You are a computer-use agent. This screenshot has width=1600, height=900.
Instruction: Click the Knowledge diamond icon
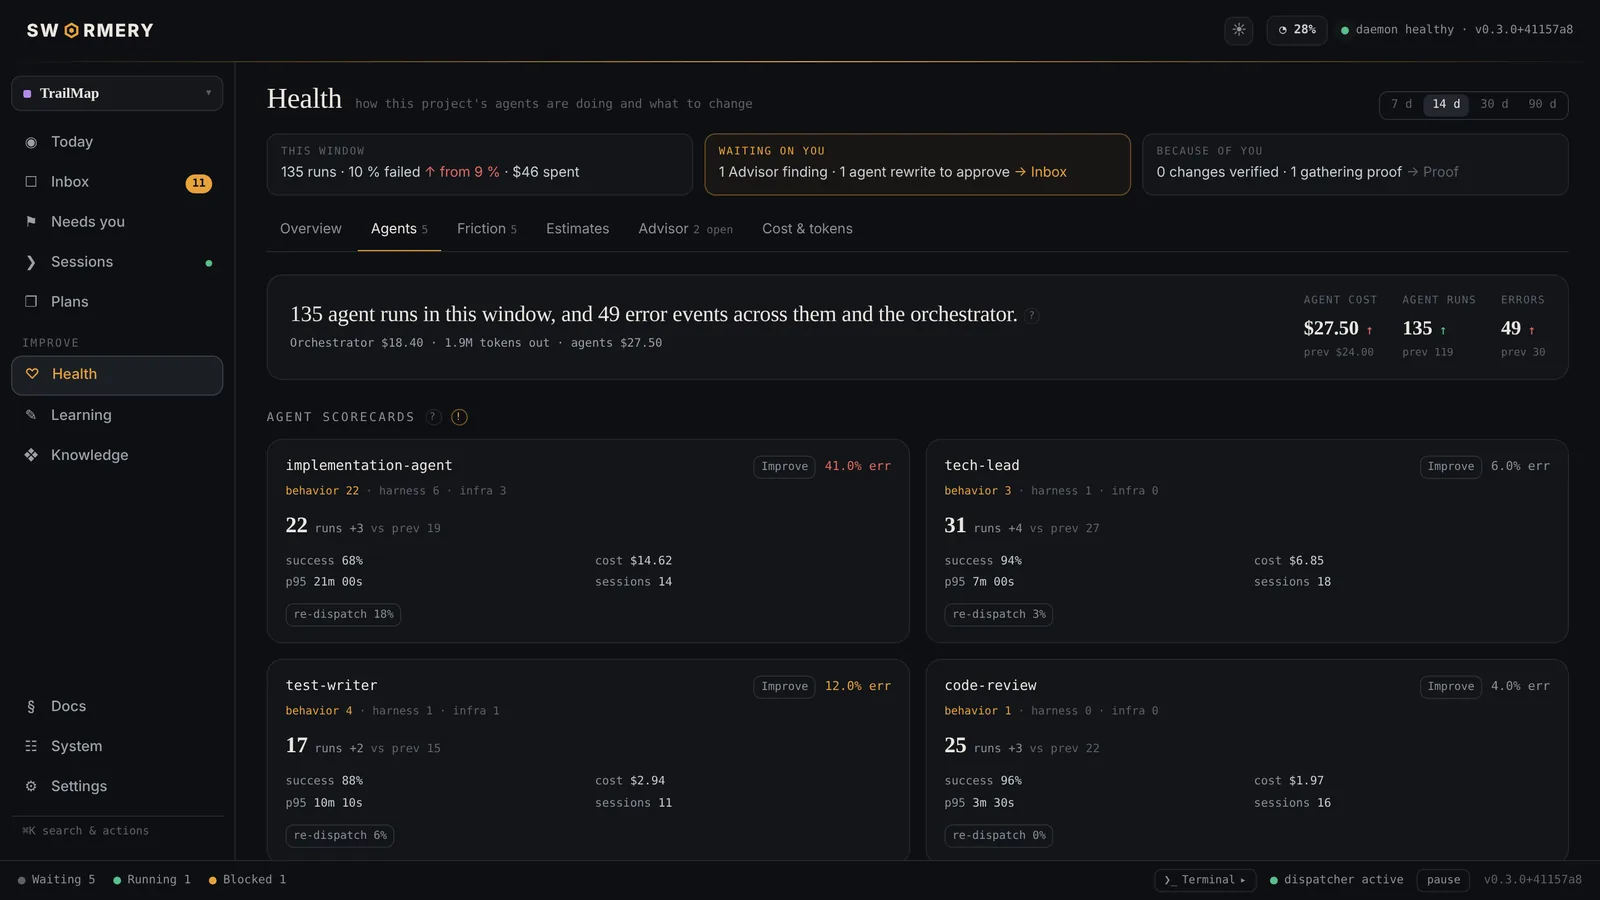pos(31,455)
